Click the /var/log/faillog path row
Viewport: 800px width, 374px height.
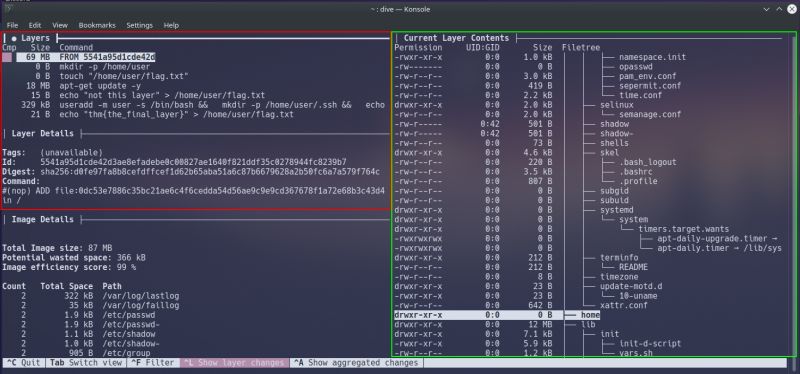pos(91,306)
